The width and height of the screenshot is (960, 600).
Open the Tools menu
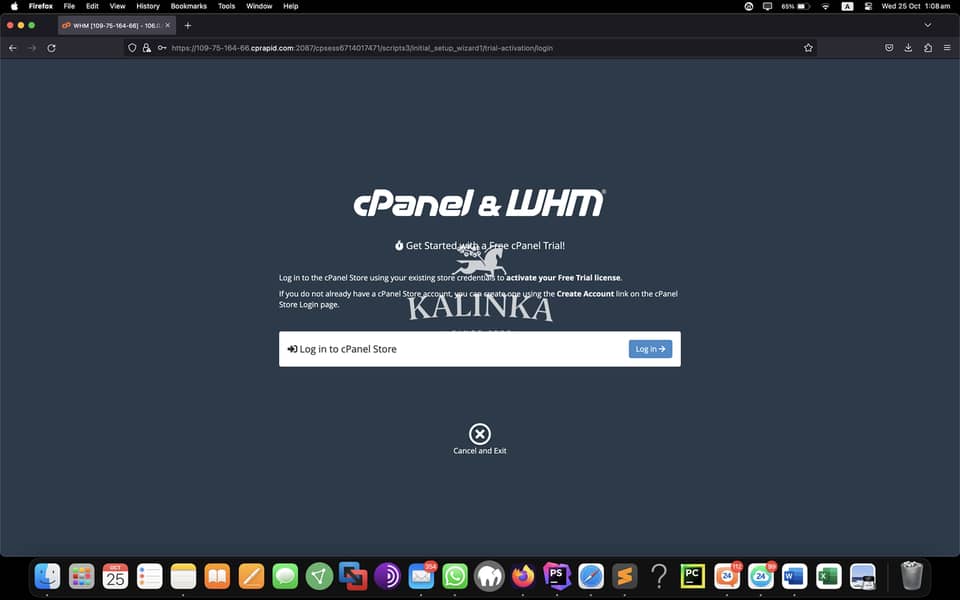tap(227, 6)
